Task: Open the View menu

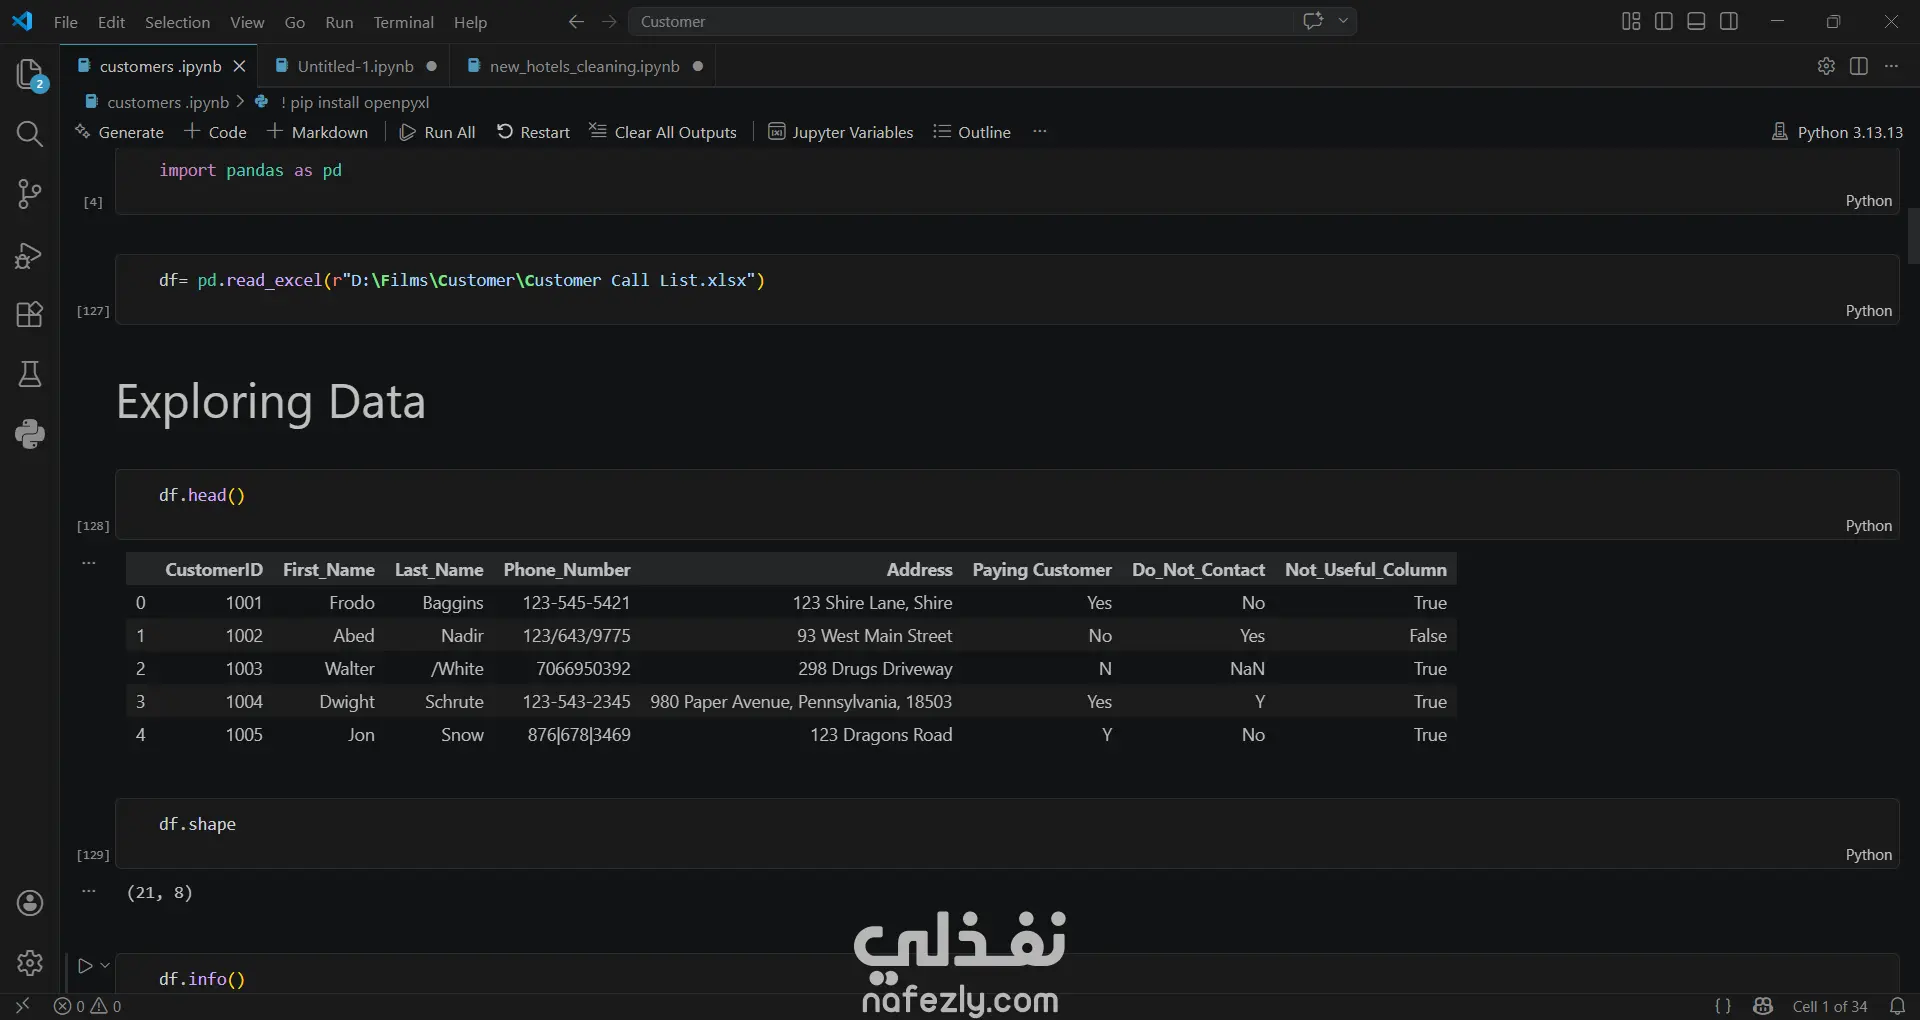Action: point(247,22)
